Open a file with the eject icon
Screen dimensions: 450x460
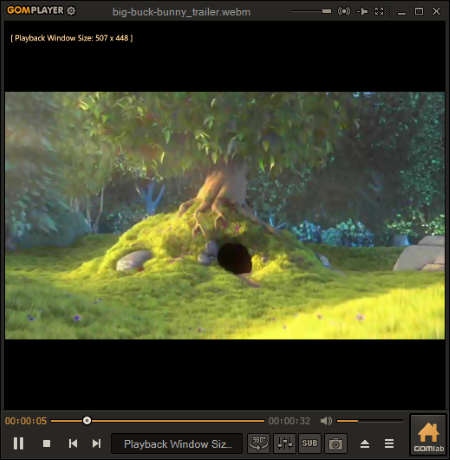point(365,444)
